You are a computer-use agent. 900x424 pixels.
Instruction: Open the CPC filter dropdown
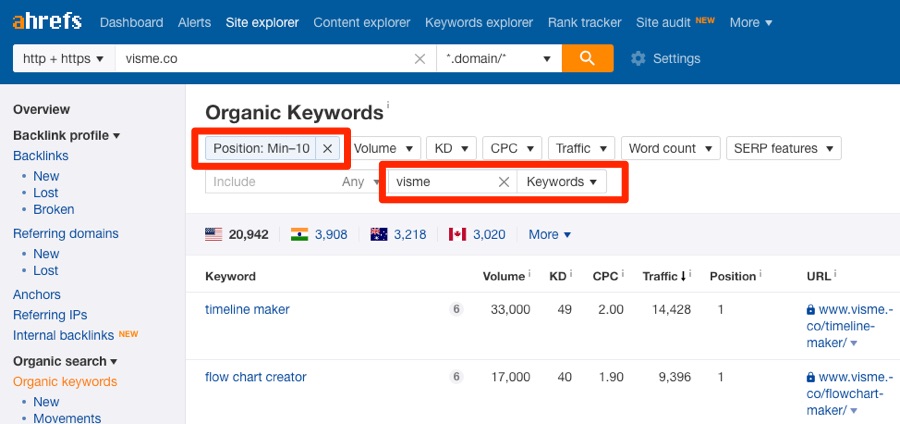[512, 148]
